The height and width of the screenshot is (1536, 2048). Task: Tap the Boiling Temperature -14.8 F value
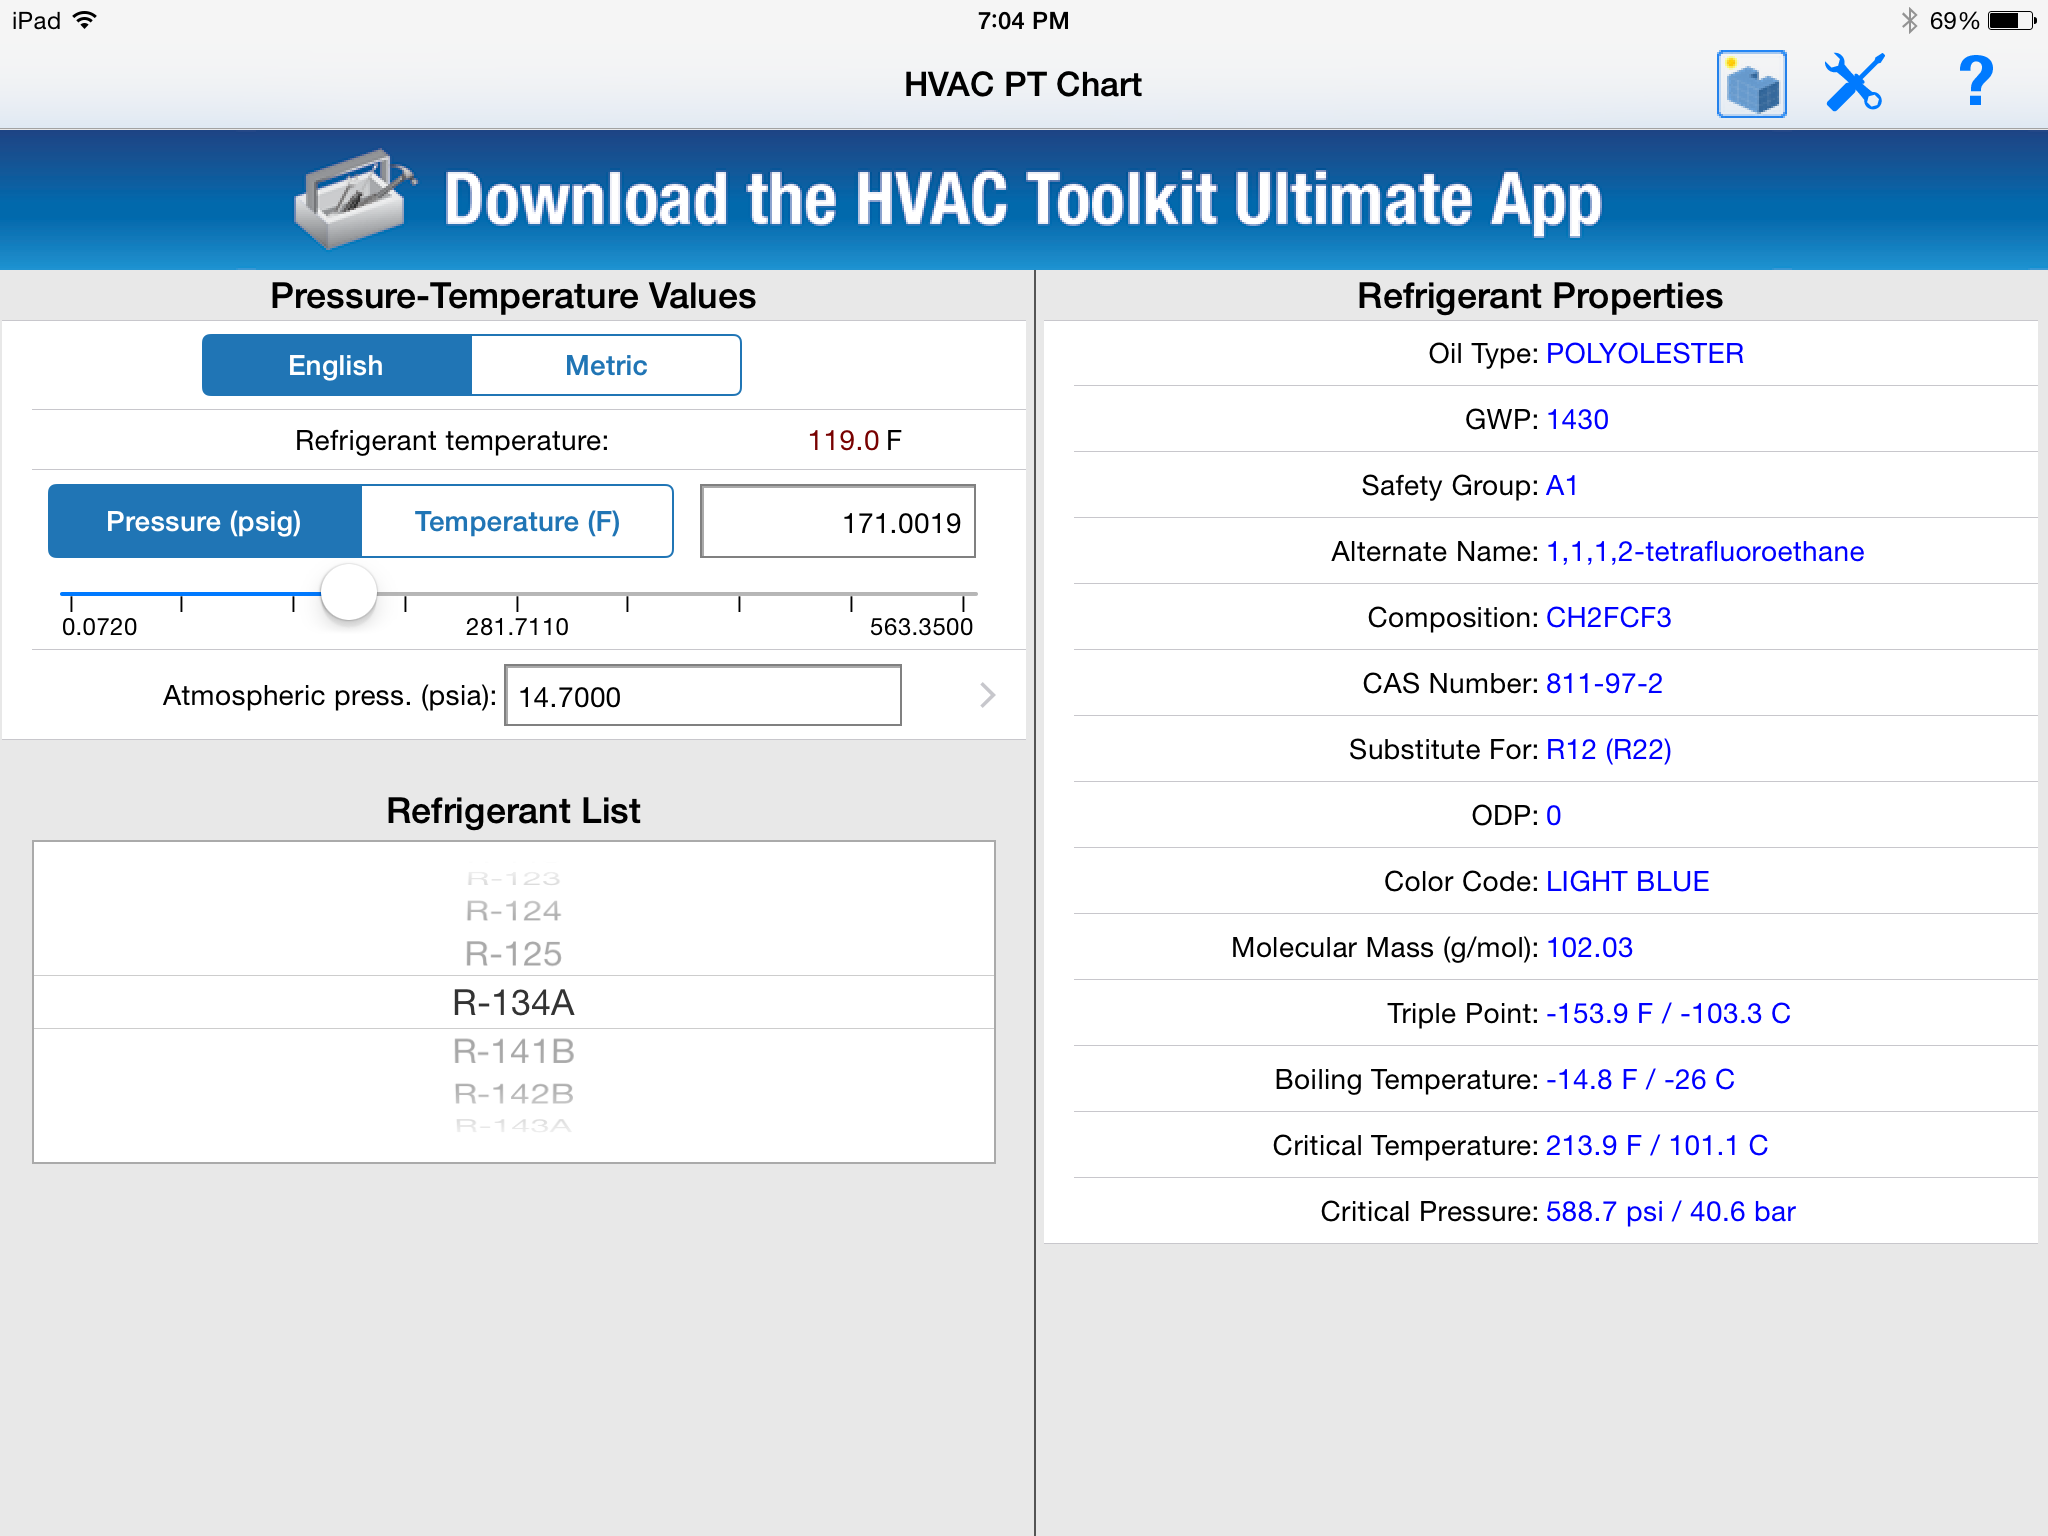tap(1640, 1079)
